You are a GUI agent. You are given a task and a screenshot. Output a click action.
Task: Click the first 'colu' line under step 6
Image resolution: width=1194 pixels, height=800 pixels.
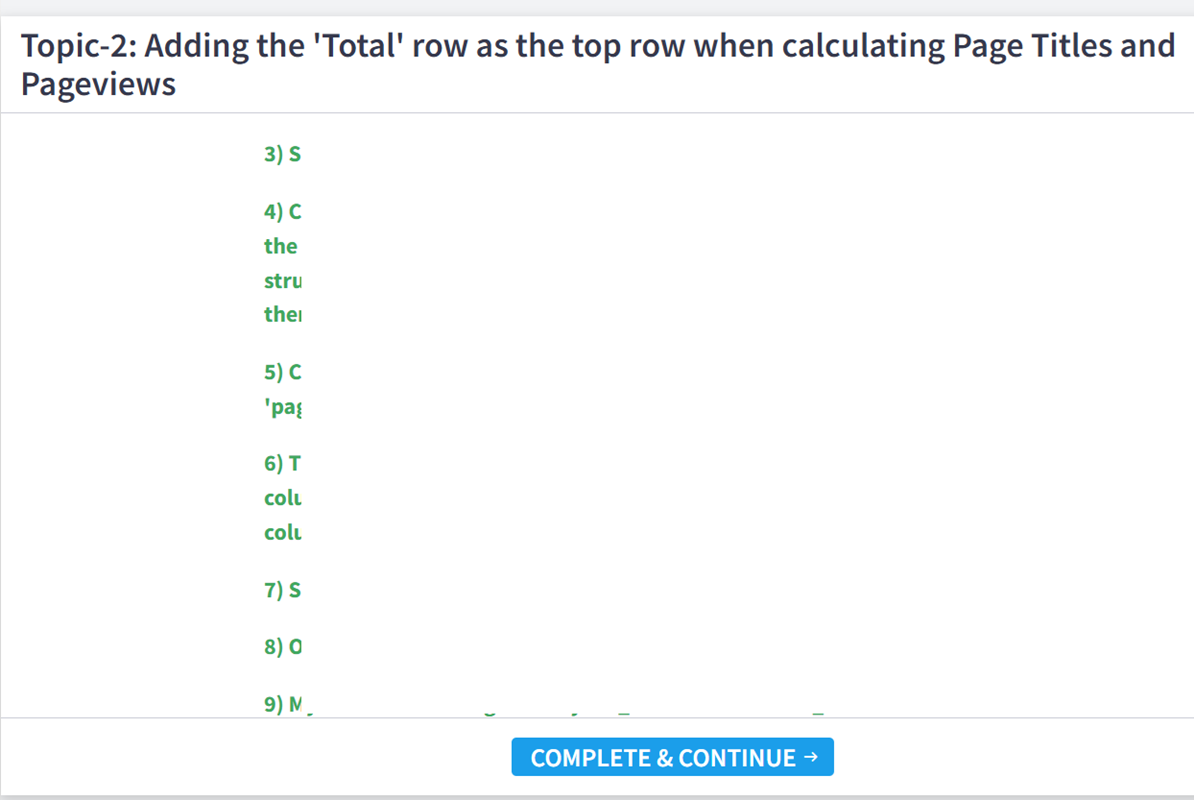(x=282, y=498)
